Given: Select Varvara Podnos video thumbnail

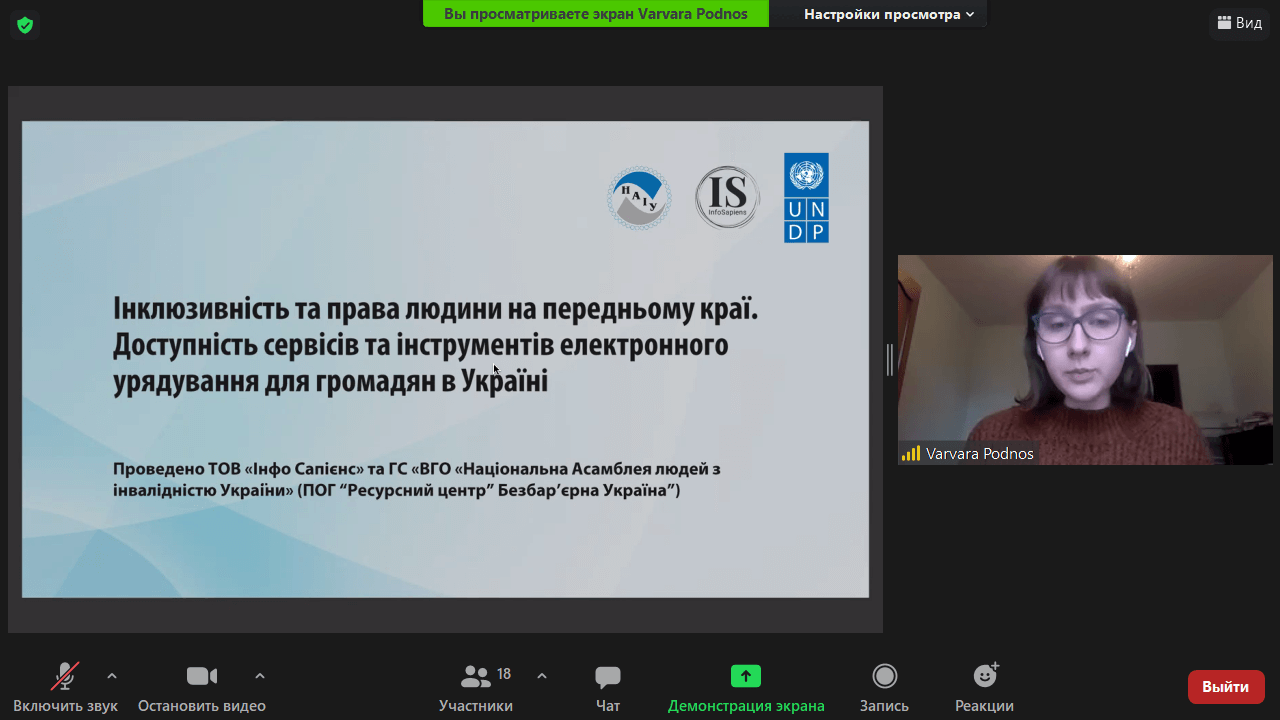Looking at the screenshot, I should [1085, 360].
